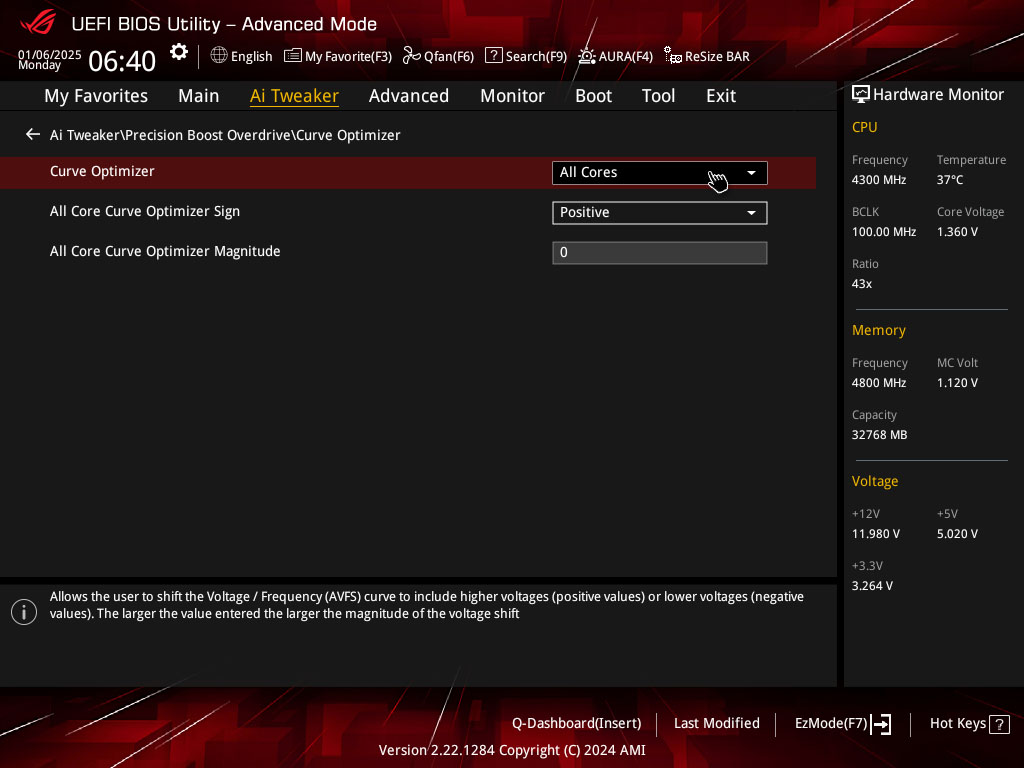Viewport: 1024px width, 768px height.
Task: Click the Curve Optimizer breadcrumb path
Action: pos(225,135)
